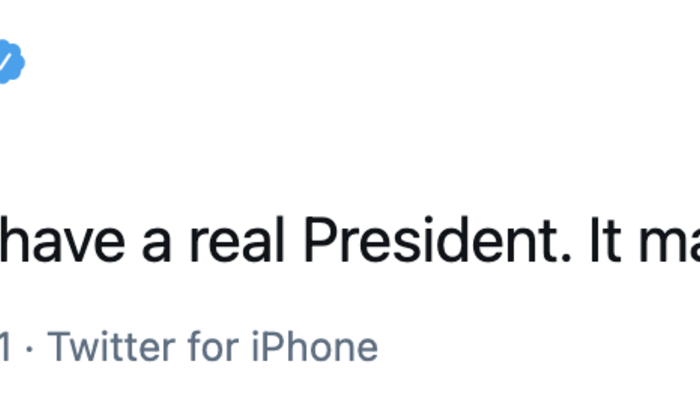The height and width of the screenshot is (400, 700).
Task: Click the blue verified checkmark badge
Action: [9, 63]
